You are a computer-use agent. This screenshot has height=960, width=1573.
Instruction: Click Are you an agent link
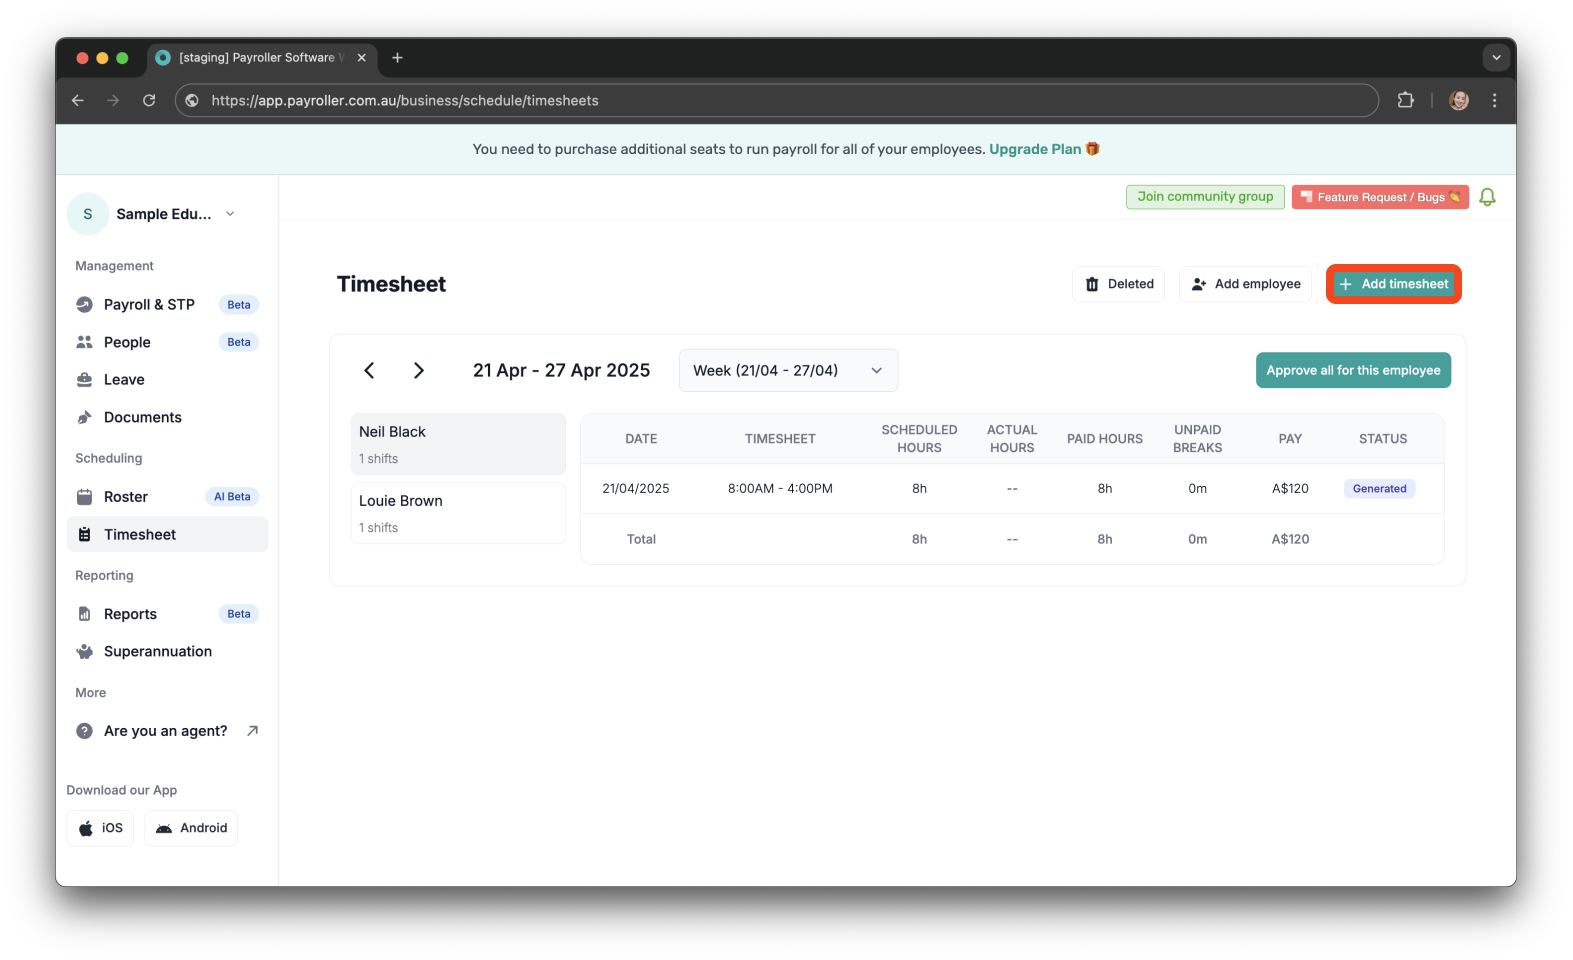165,731
